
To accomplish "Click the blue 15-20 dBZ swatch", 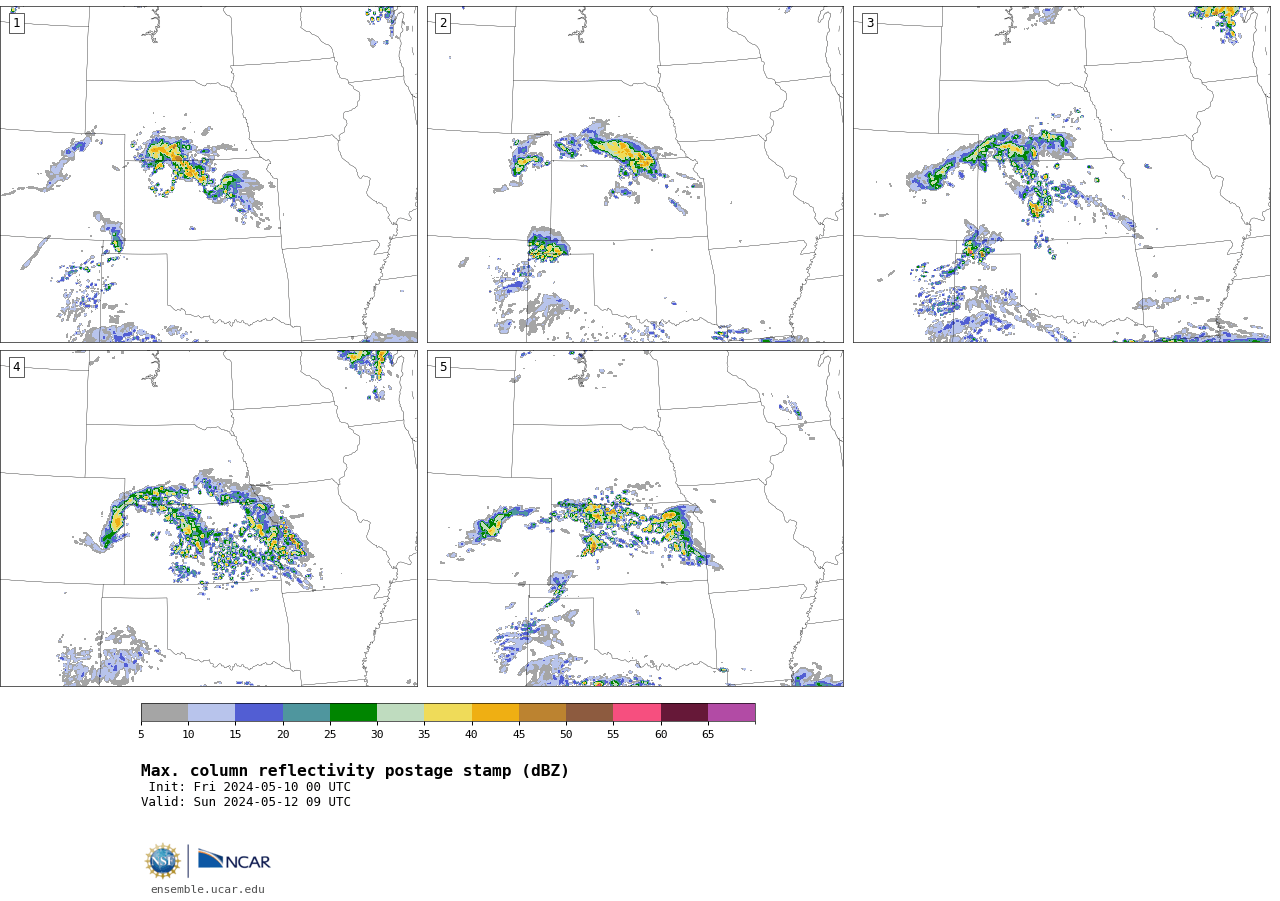I will (x=259, y=713).
